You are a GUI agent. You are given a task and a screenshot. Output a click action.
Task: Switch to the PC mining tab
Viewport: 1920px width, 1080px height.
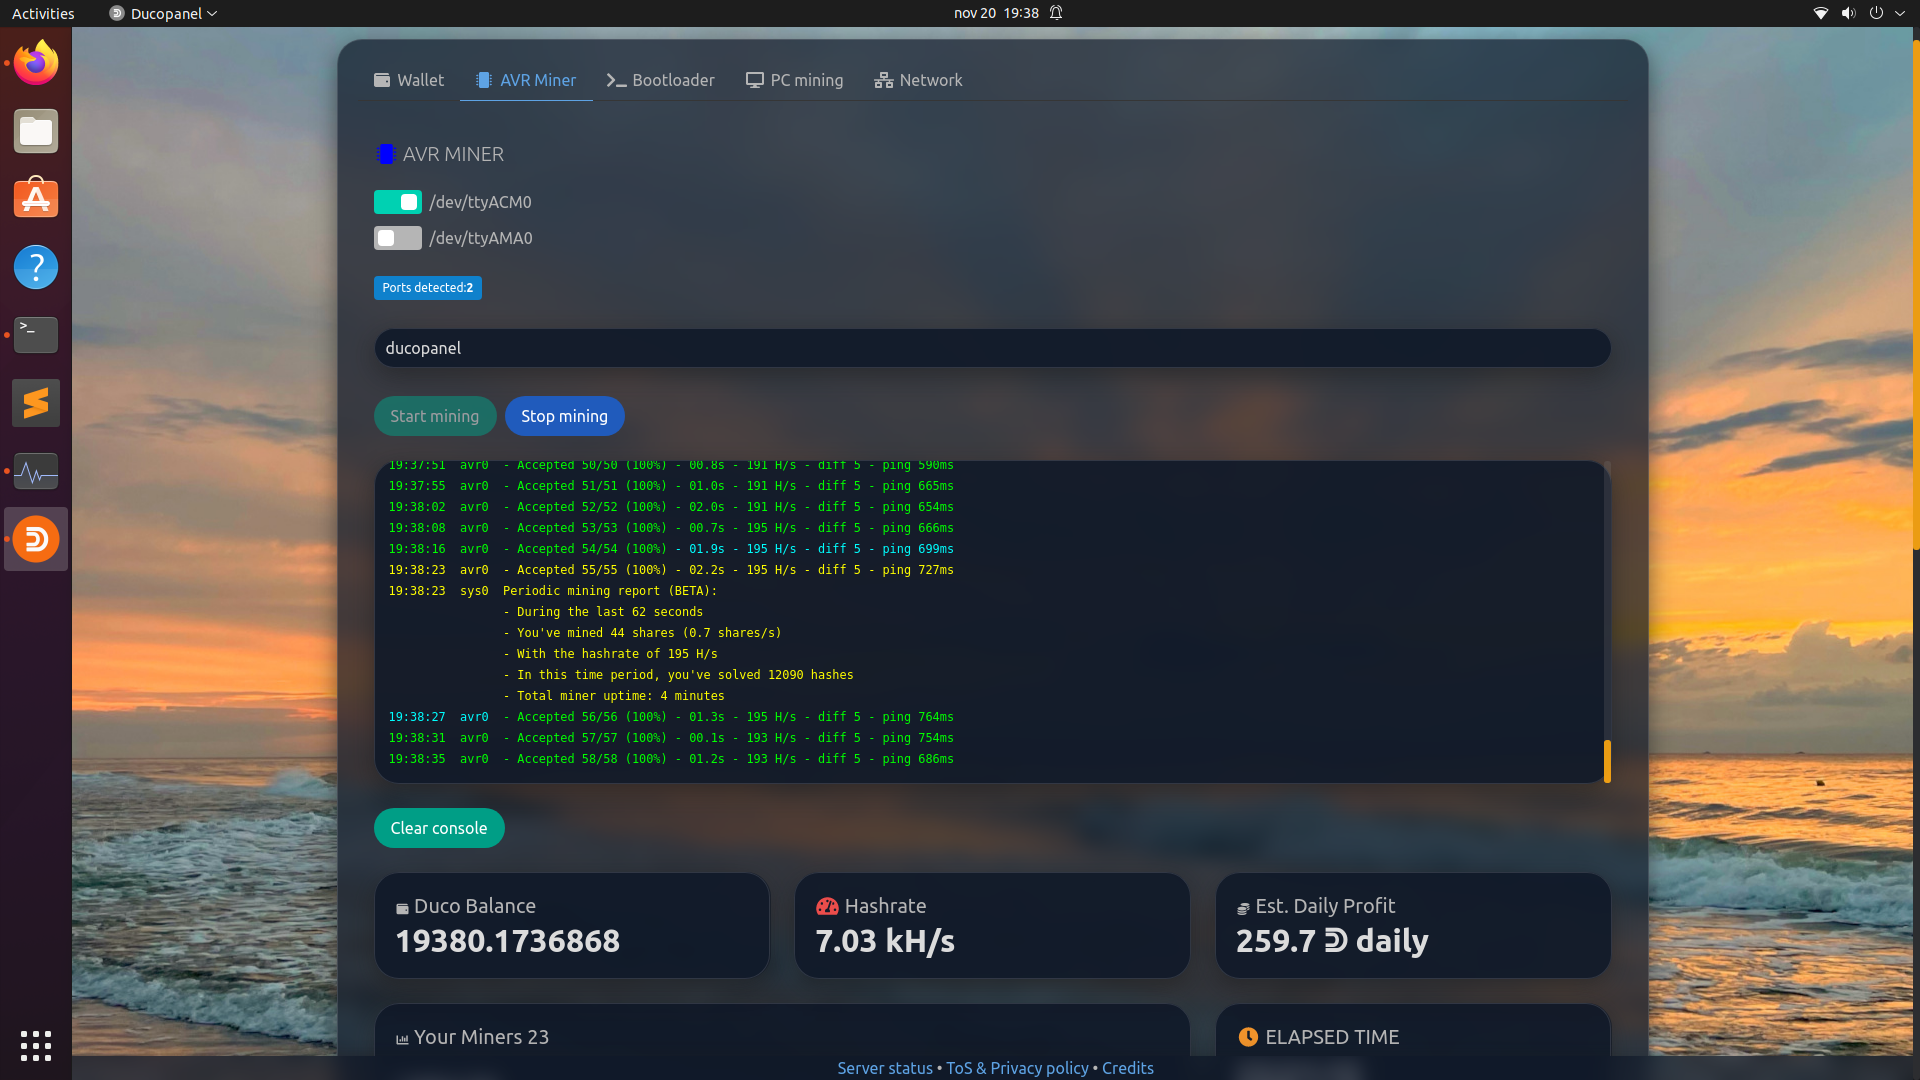tap(794, 80)
